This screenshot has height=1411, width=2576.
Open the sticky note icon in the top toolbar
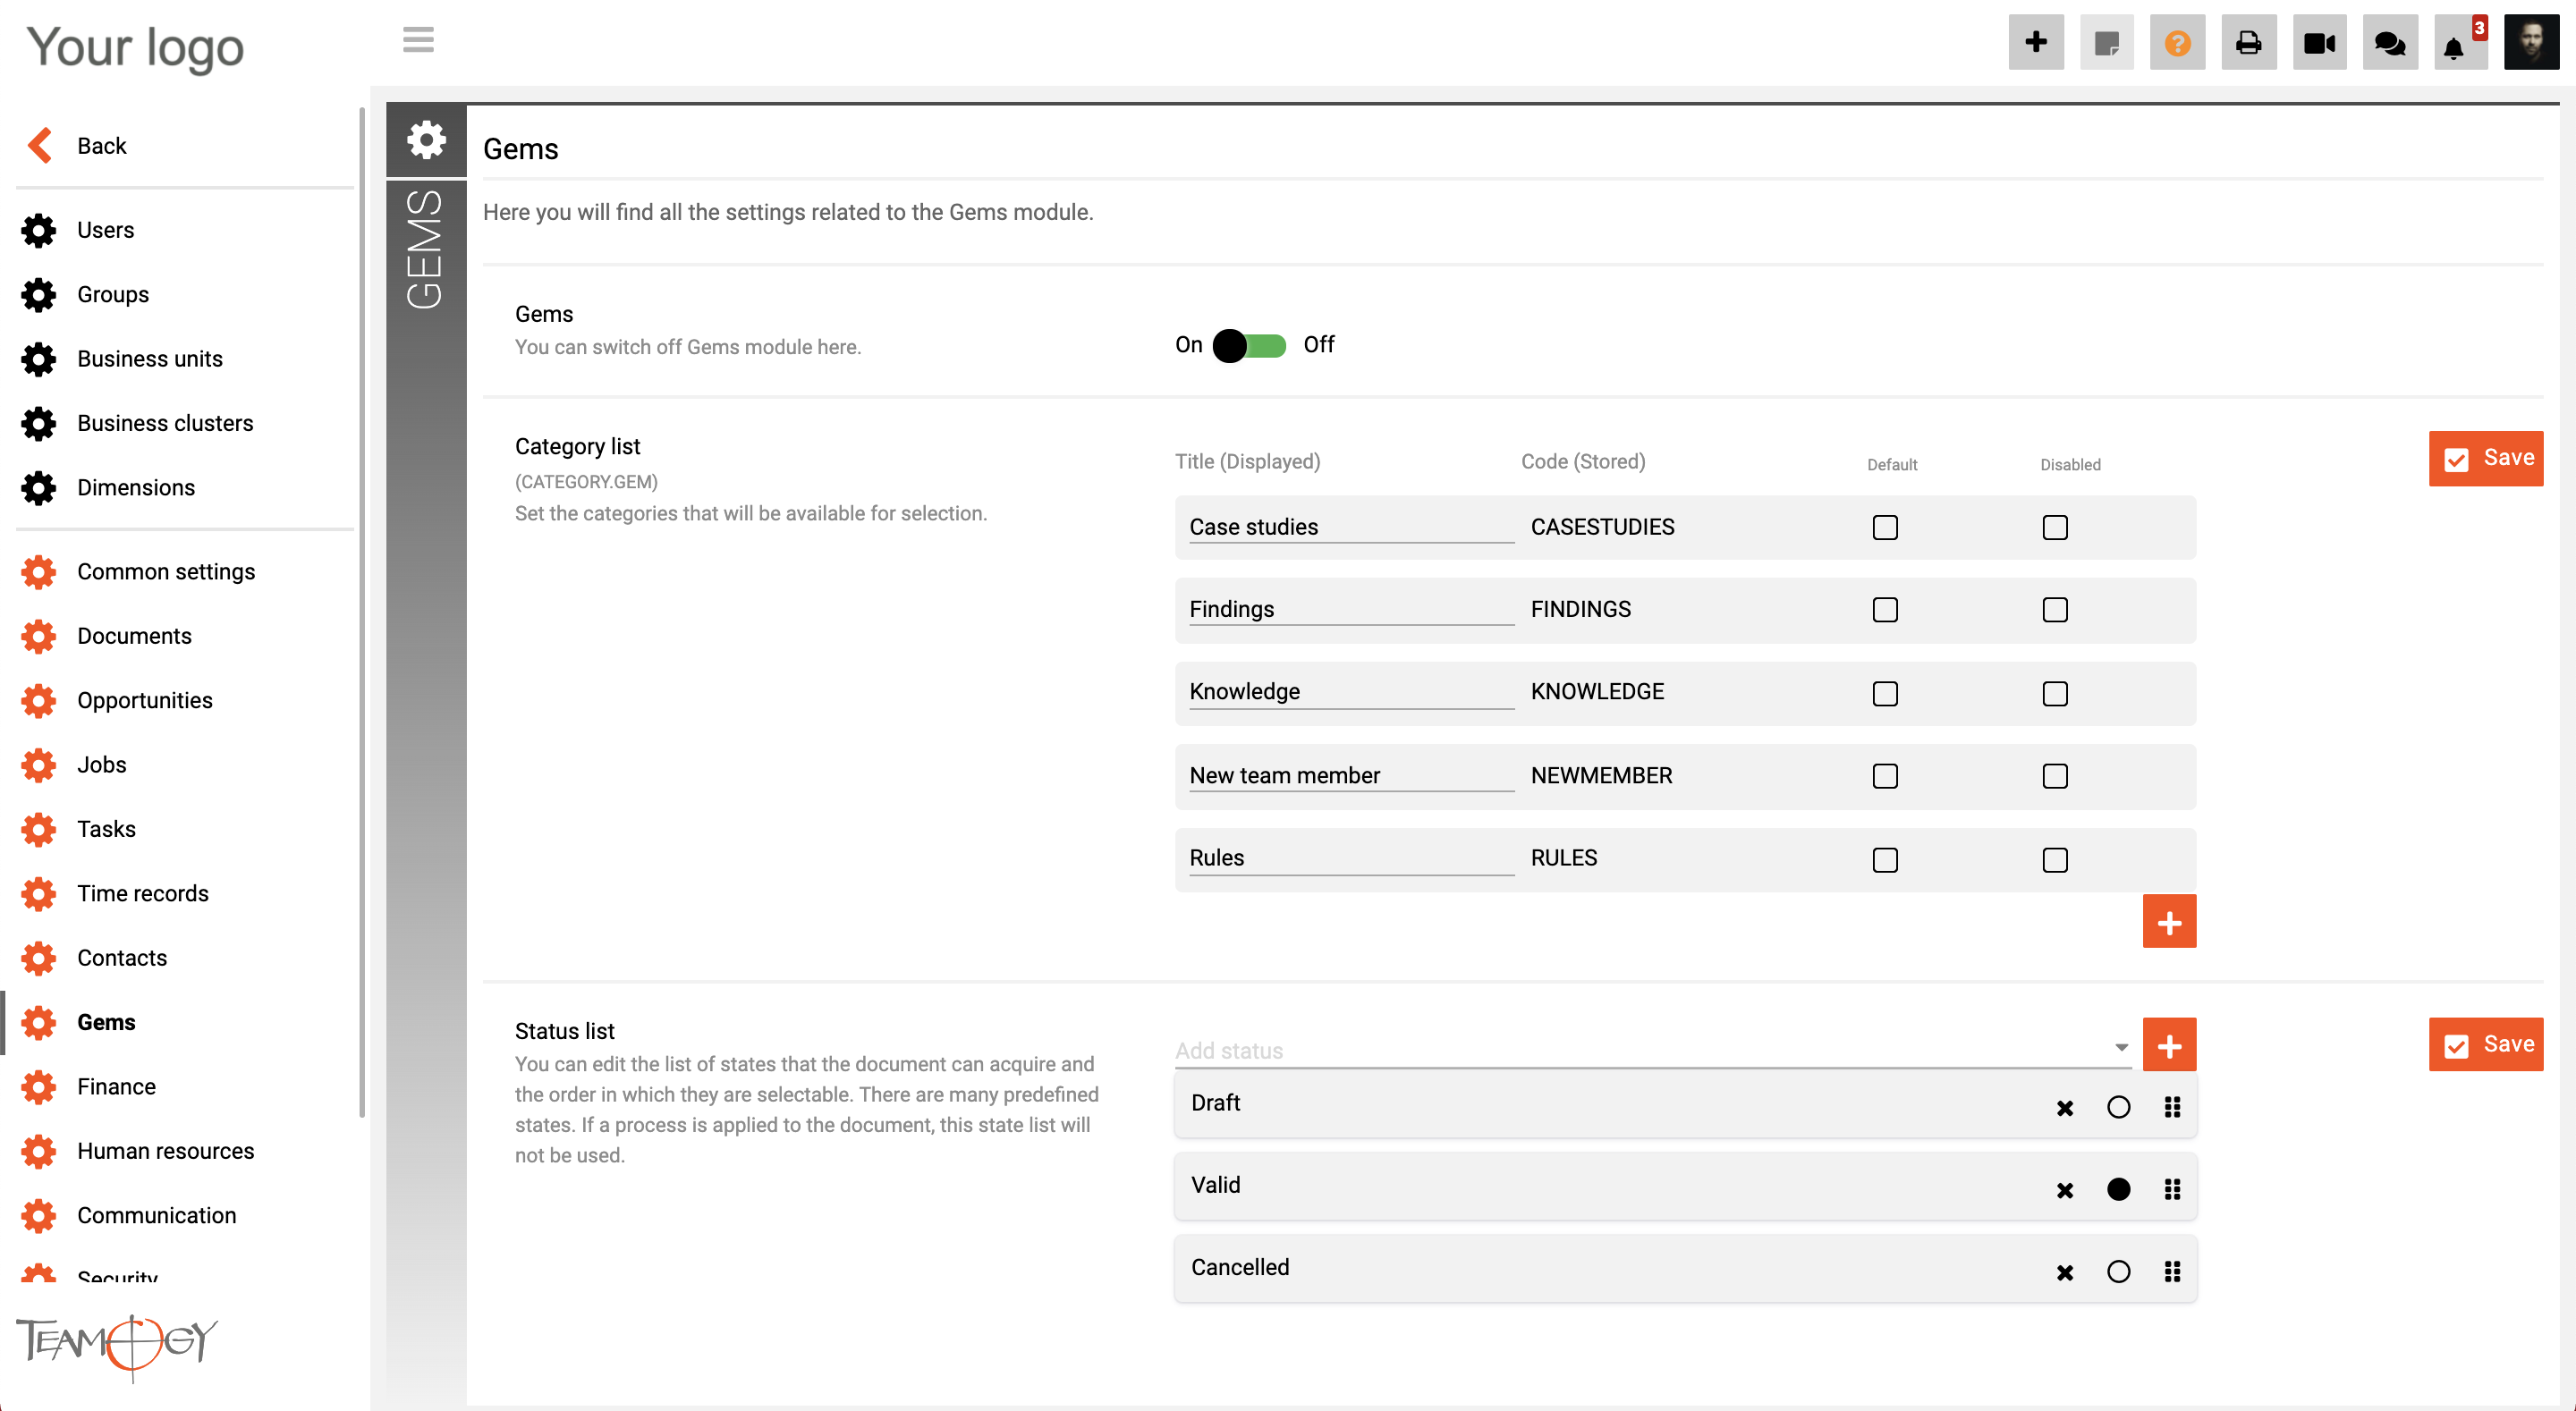(x=2106, y=42)
